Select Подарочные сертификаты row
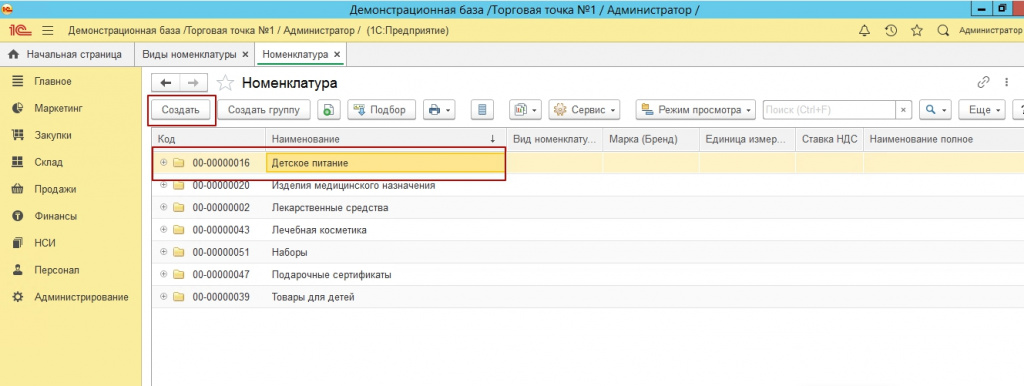The width and height of the screenshot is (1024, 386). point(588,274)
